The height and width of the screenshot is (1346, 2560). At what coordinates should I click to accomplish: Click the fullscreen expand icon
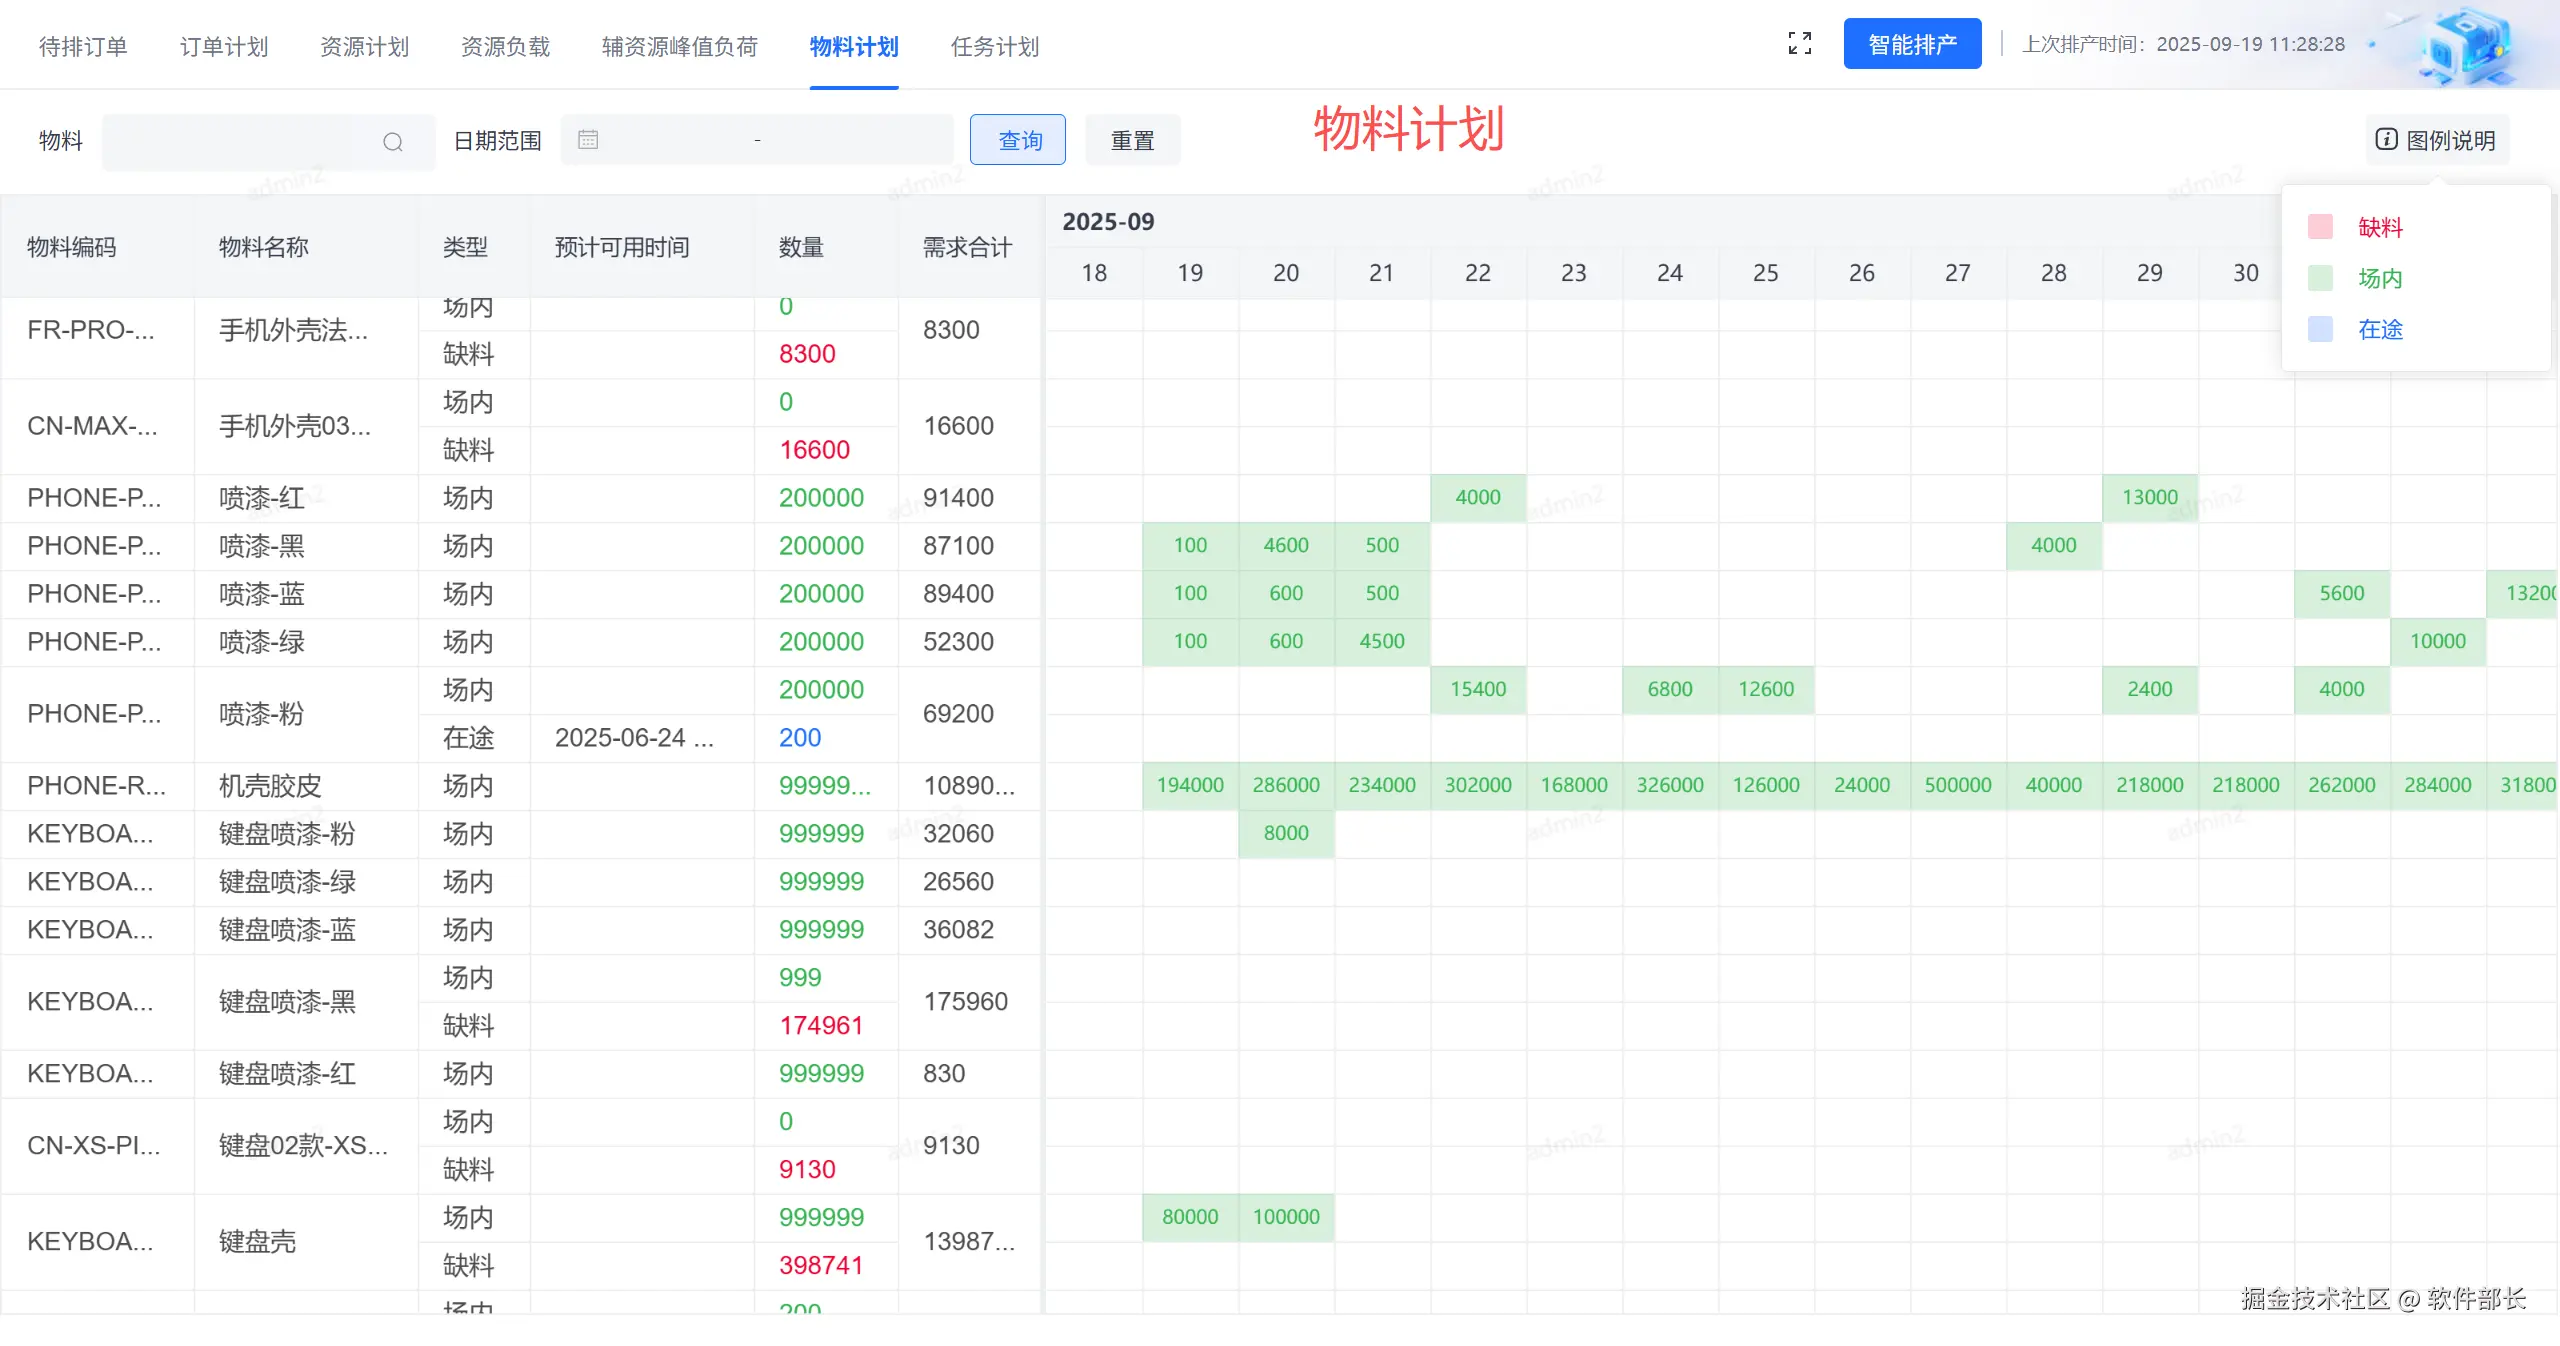pos(1799,43)
